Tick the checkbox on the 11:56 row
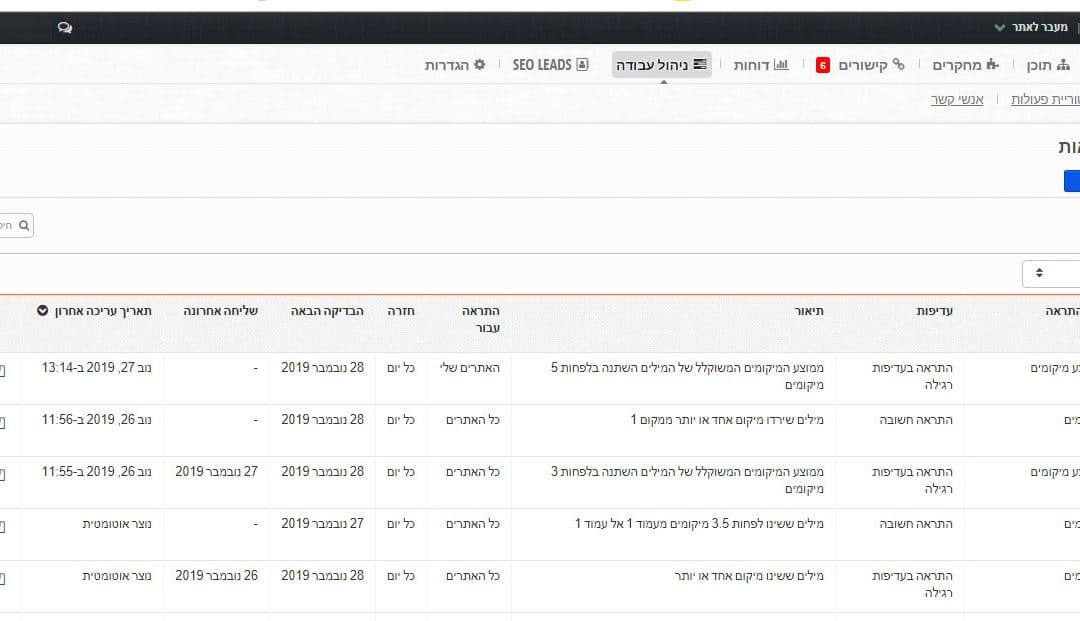 click(2, 423)
